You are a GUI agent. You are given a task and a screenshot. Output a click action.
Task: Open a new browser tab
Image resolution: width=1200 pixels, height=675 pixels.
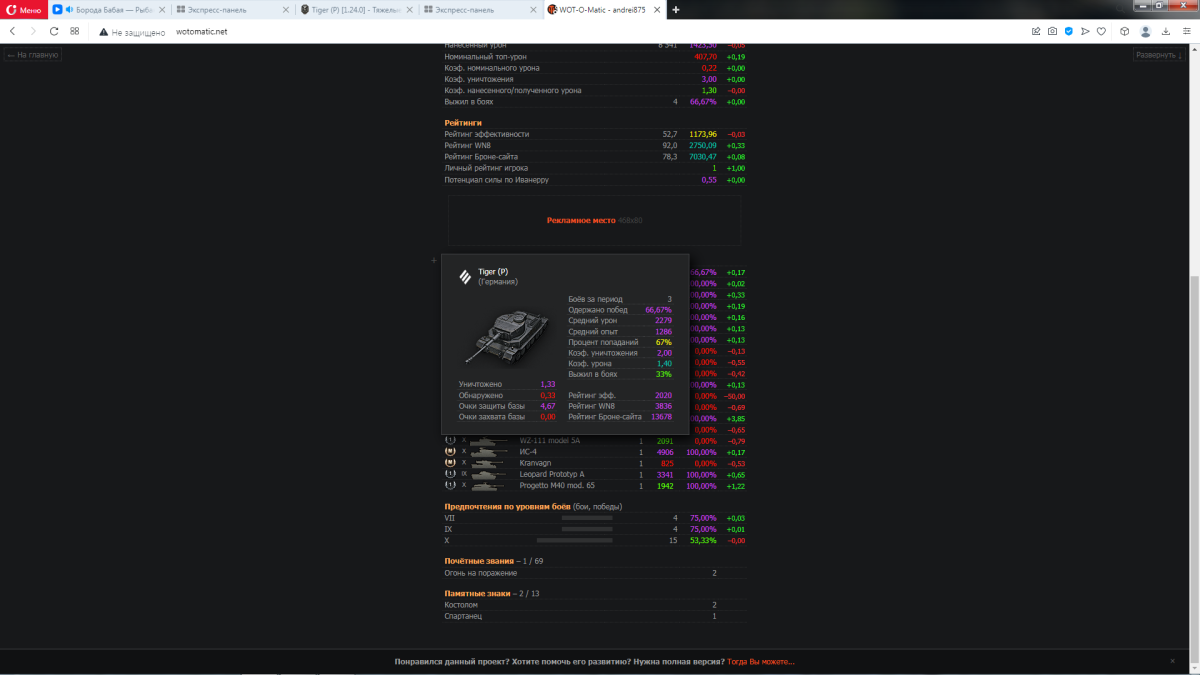click(x=676, y=9)
